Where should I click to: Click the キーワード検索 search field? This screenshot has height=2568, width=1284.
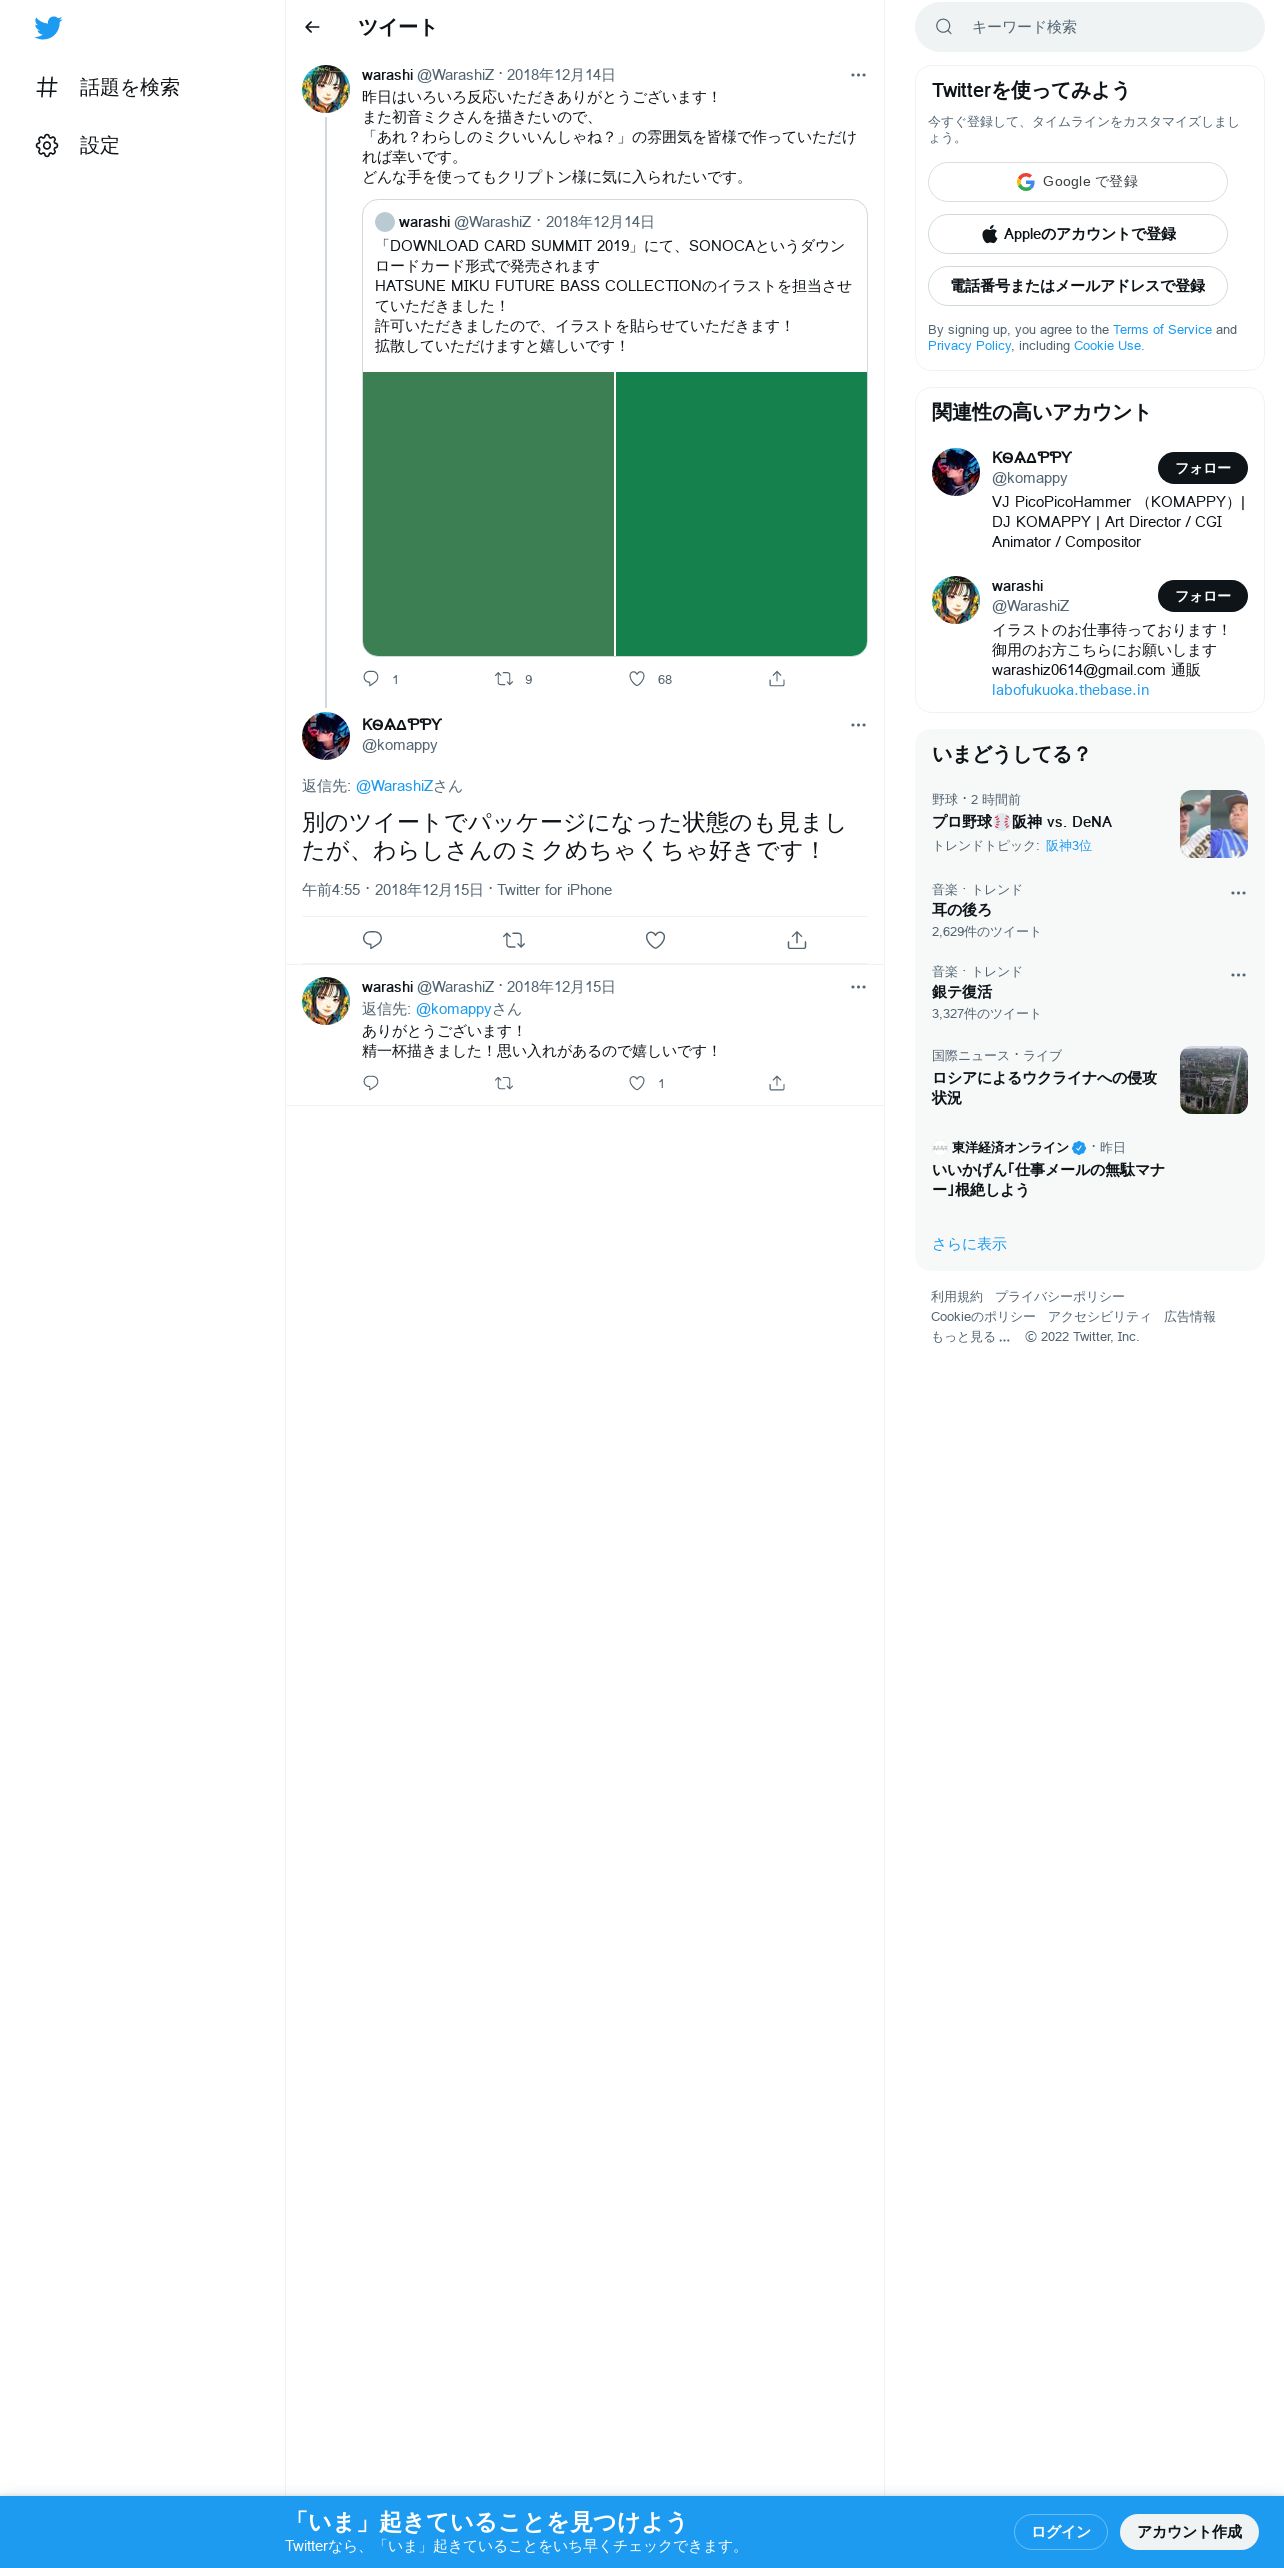coord(1090,27)
